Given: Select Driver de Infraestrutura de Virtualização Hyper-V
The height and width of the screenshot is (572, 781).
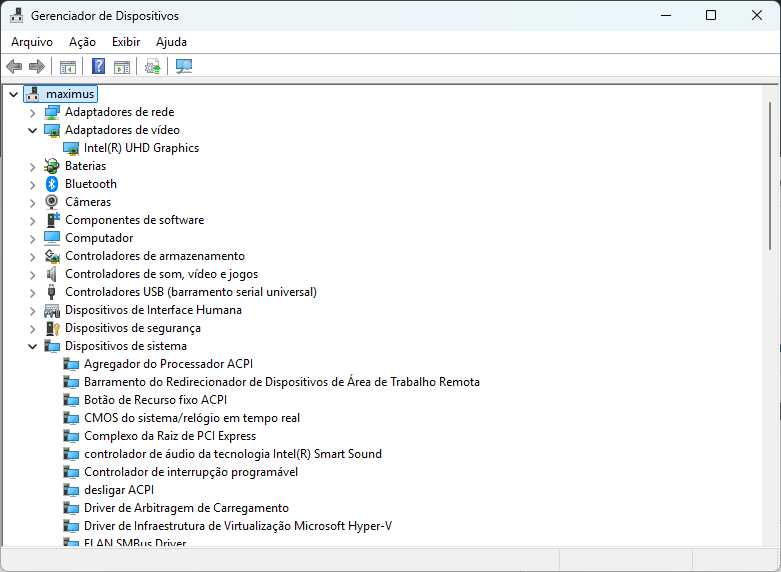Looking at the screenshot, I should coord(238,526).
